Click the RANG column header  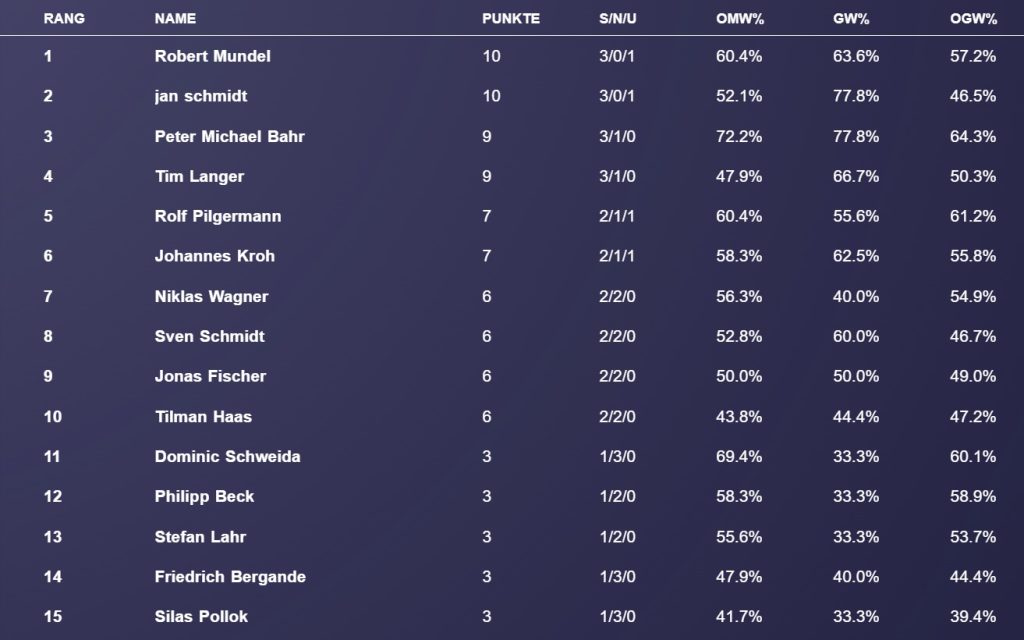(x=62, y=18)
